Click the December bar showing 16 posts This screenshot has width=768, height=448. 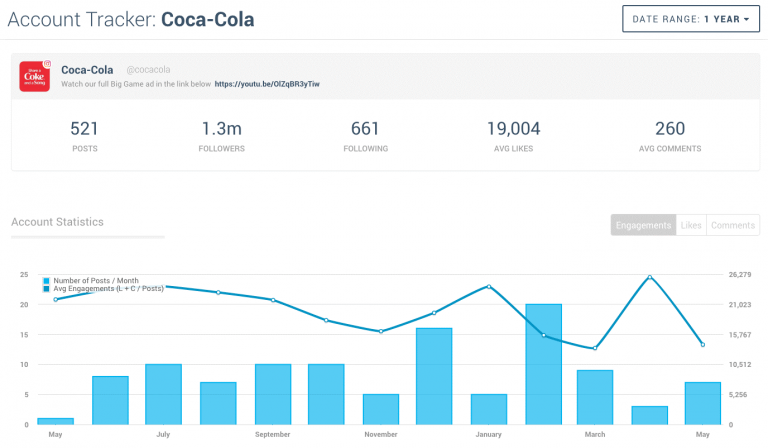[434, 376]
